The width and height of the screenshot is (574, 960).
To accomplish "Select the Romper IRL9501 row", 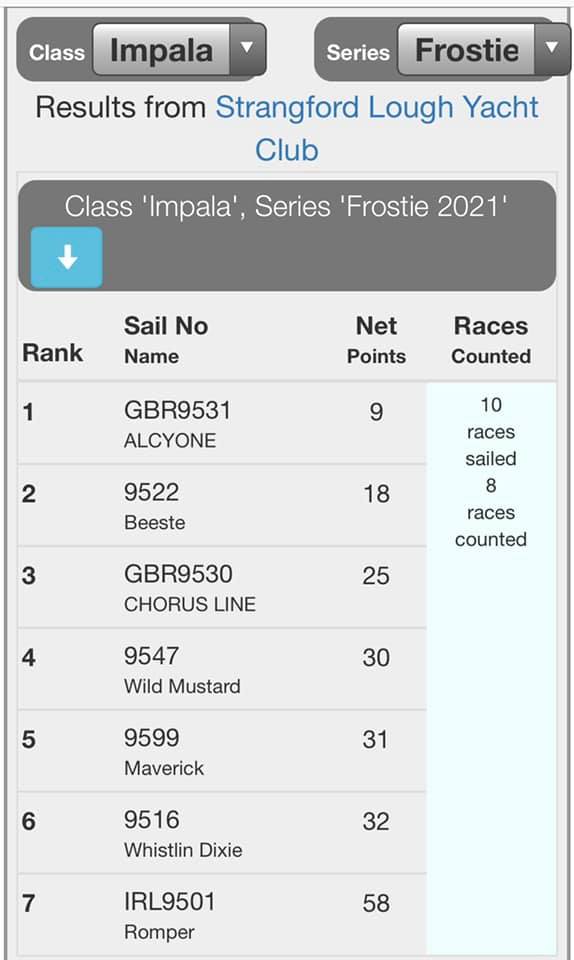I will tap(222, 915).
